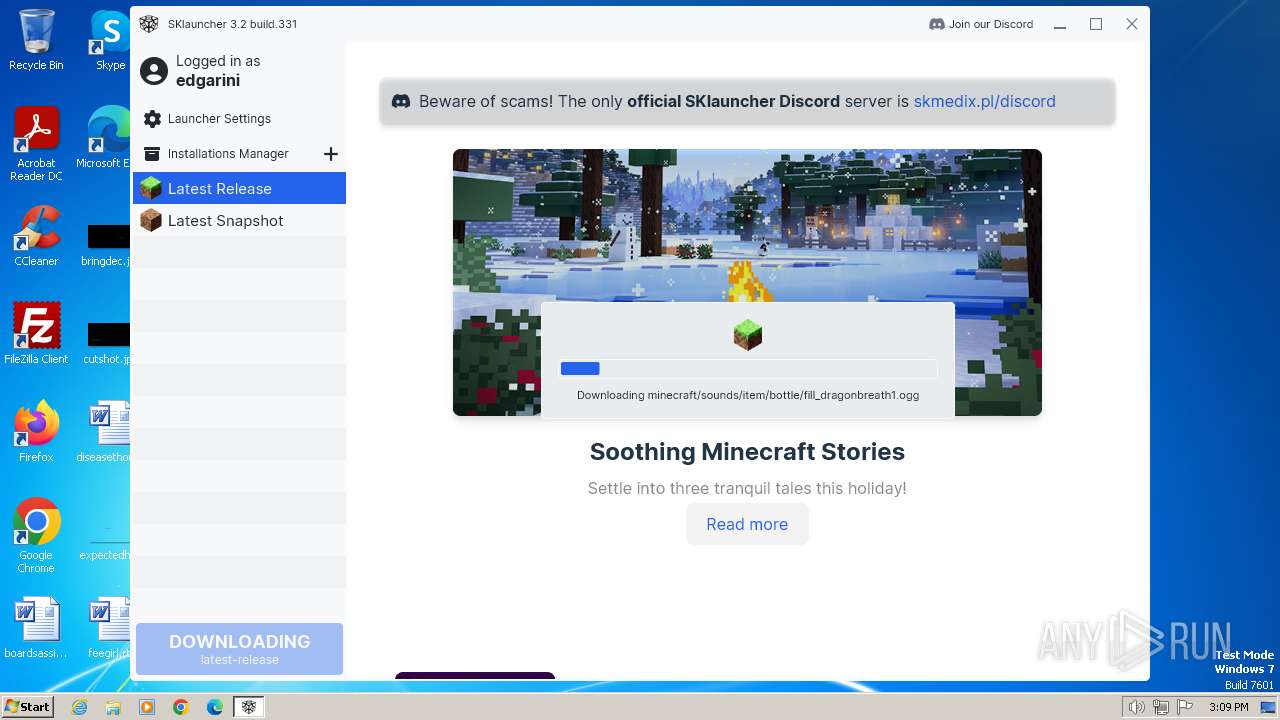This screenshot has width=1280, height=720.
Task: Open Google Chrome desktop shortcut
Action: pyautogui.click(x=36, y=535)
